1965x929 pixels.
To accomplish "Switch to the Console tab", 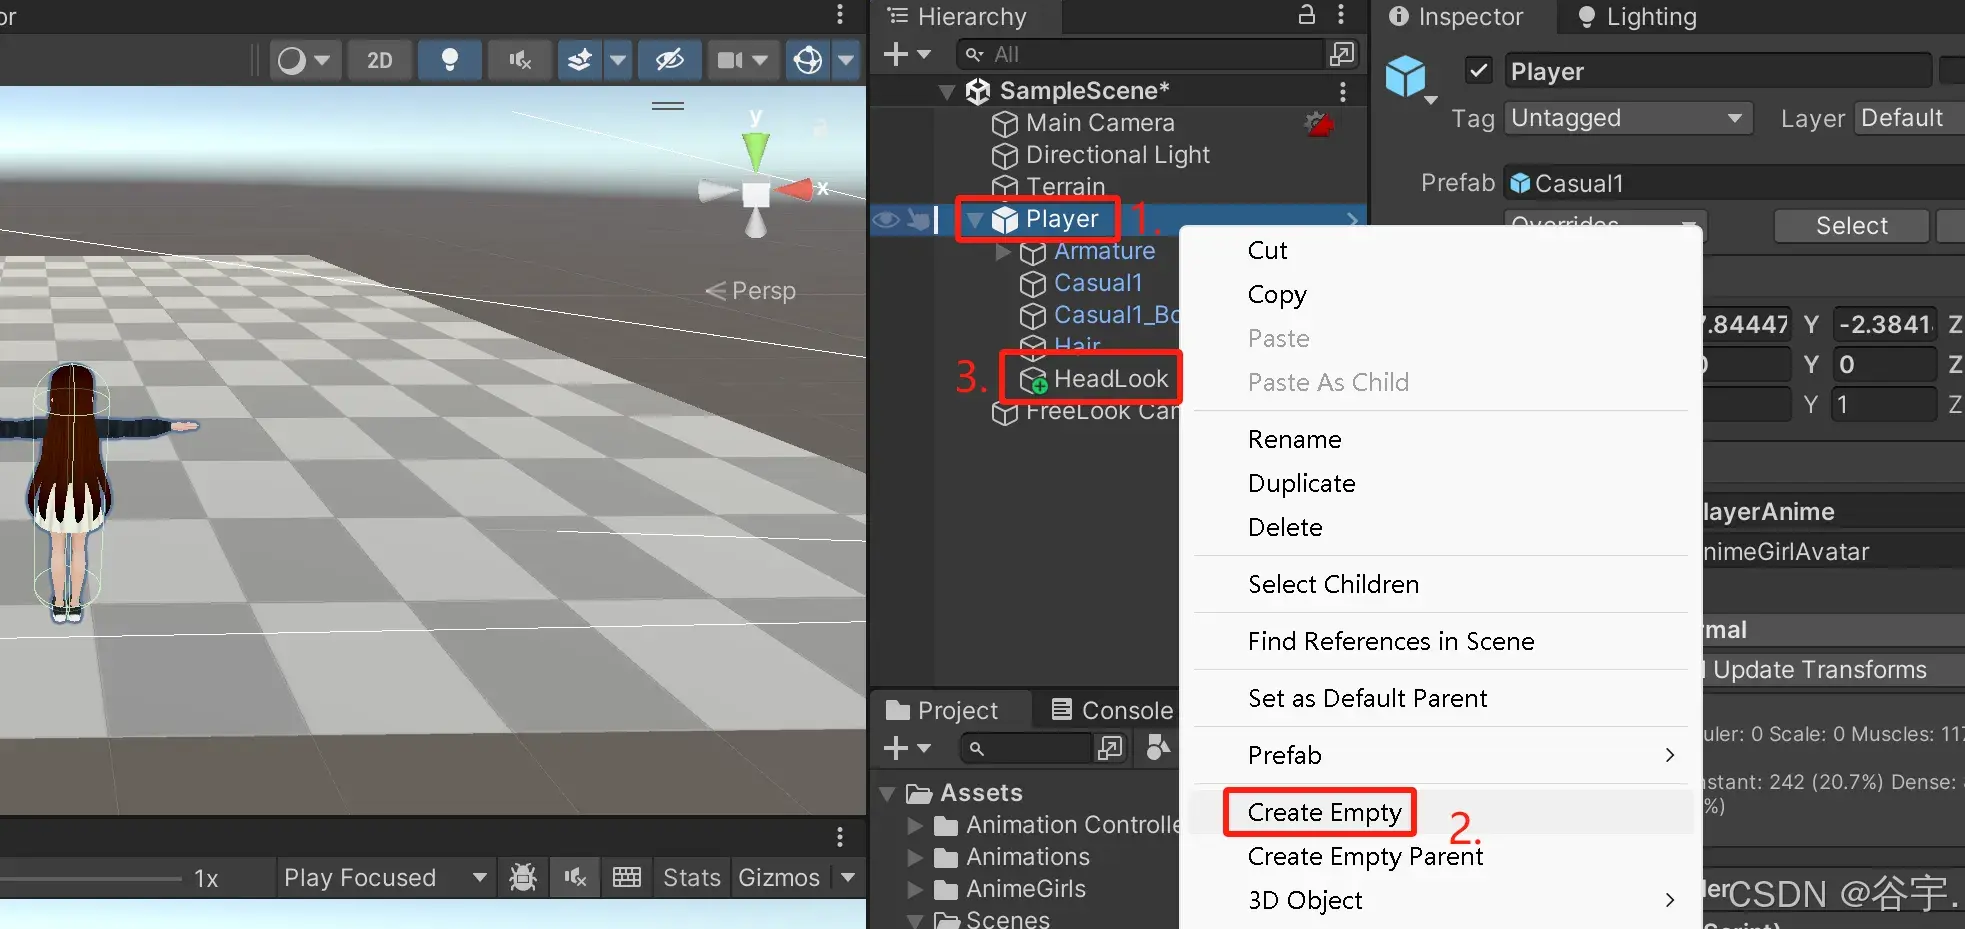I will click(x=1112, y=711).
